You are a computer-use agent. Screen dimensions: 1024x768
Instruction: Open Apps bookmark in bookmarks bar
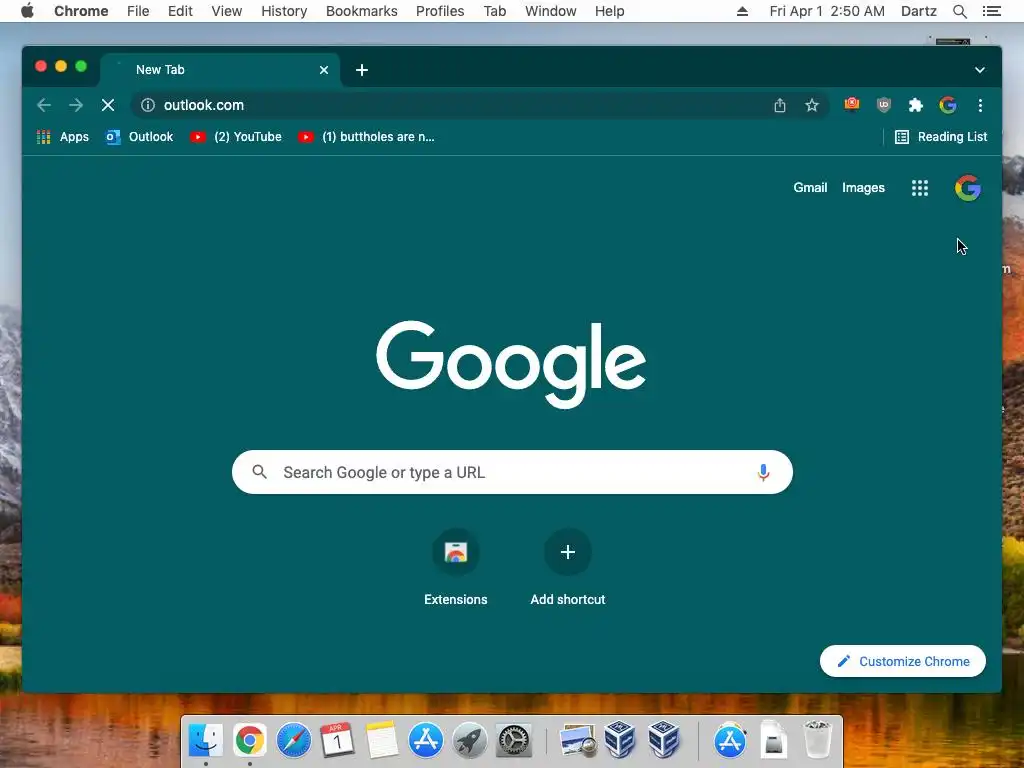(63, 136)
